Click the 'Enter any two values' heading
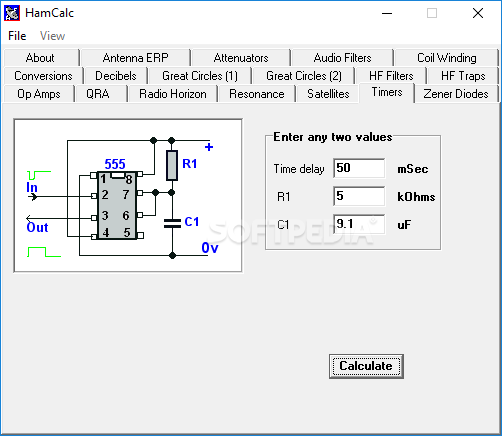The image size is (502, 436). 332,137
